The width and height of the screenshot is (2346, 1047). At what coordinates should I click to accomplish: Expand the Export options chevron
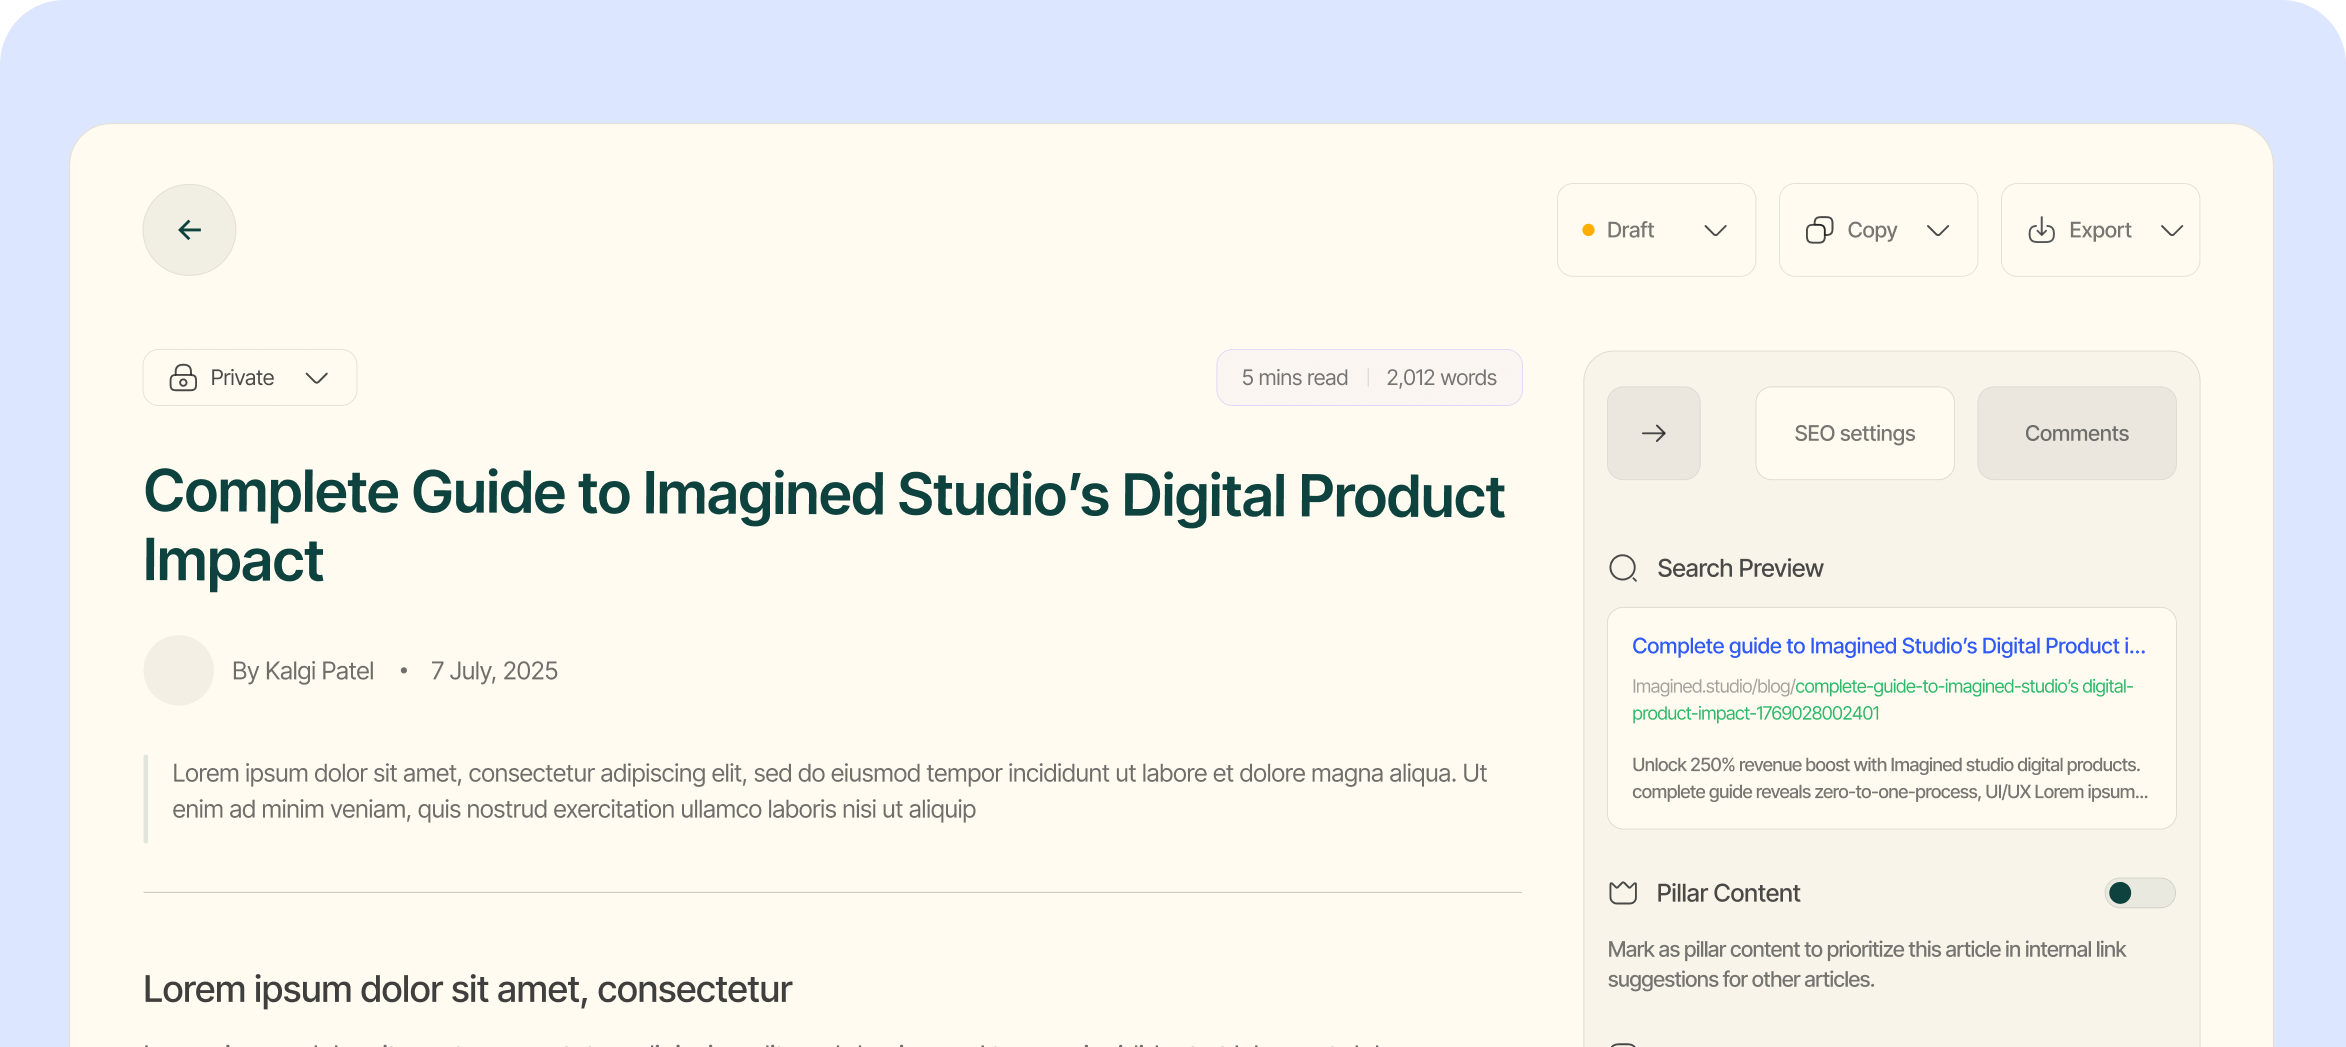pos(2171,230)
